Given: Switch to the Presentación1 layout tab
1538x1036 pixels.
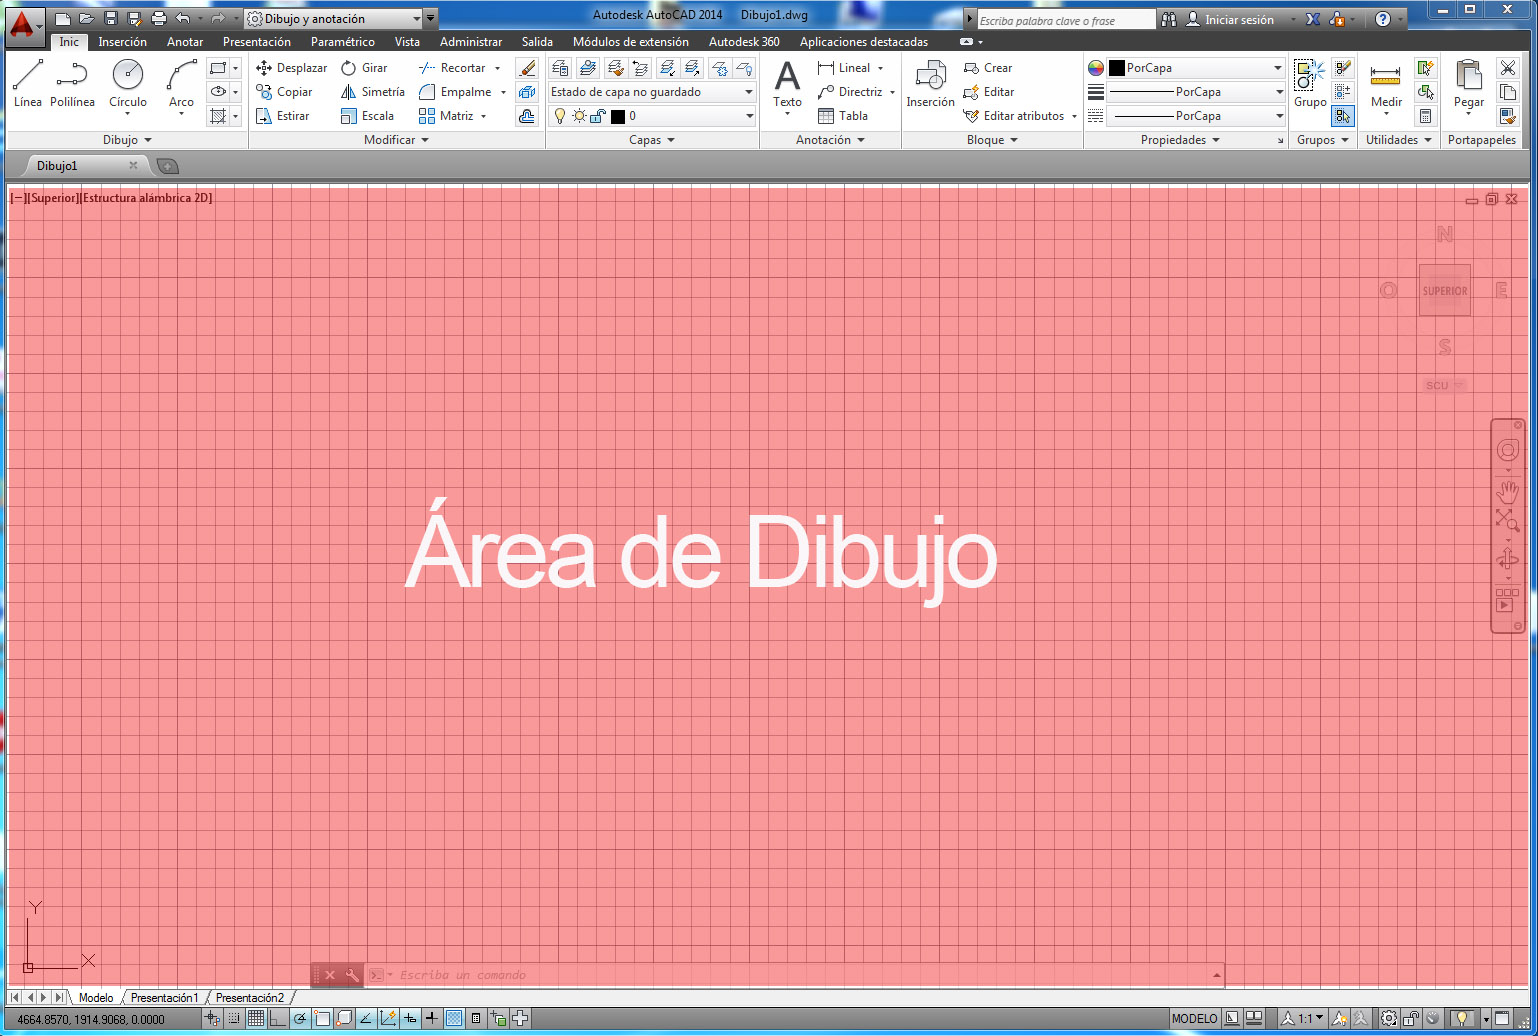Looking at the screenshot, I should click(164, 997).
